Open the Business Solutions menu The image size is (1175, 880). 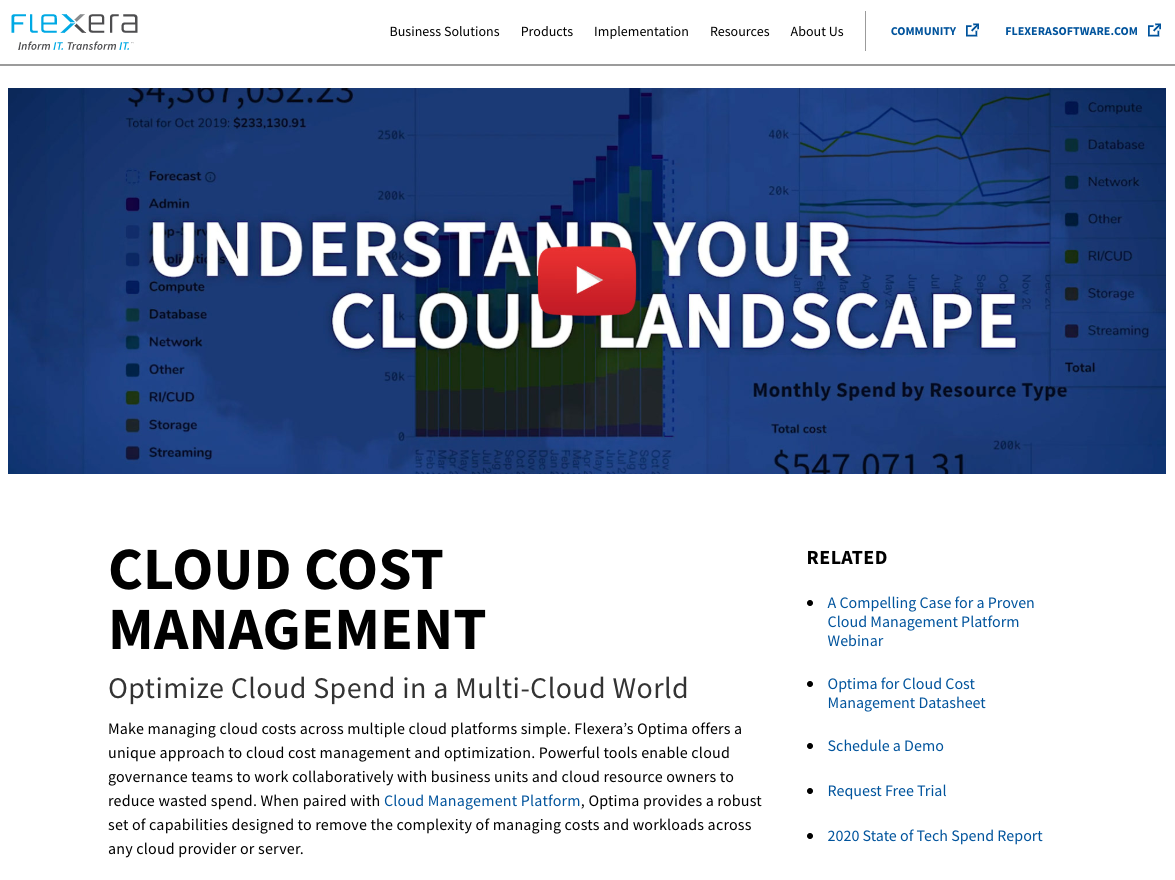tap(444, 32)
